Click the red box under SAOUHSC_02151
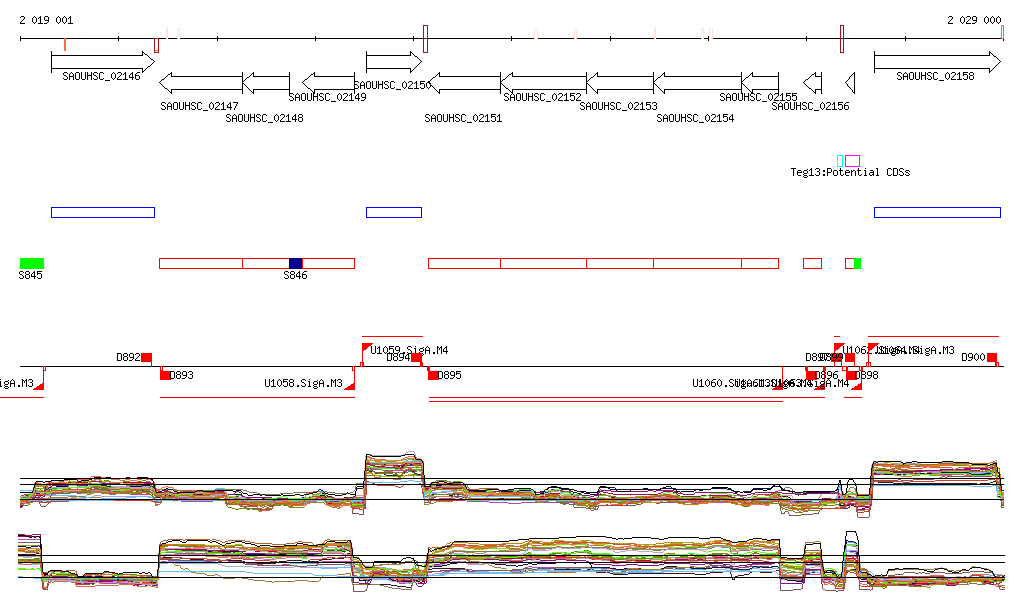 point(464,263)
